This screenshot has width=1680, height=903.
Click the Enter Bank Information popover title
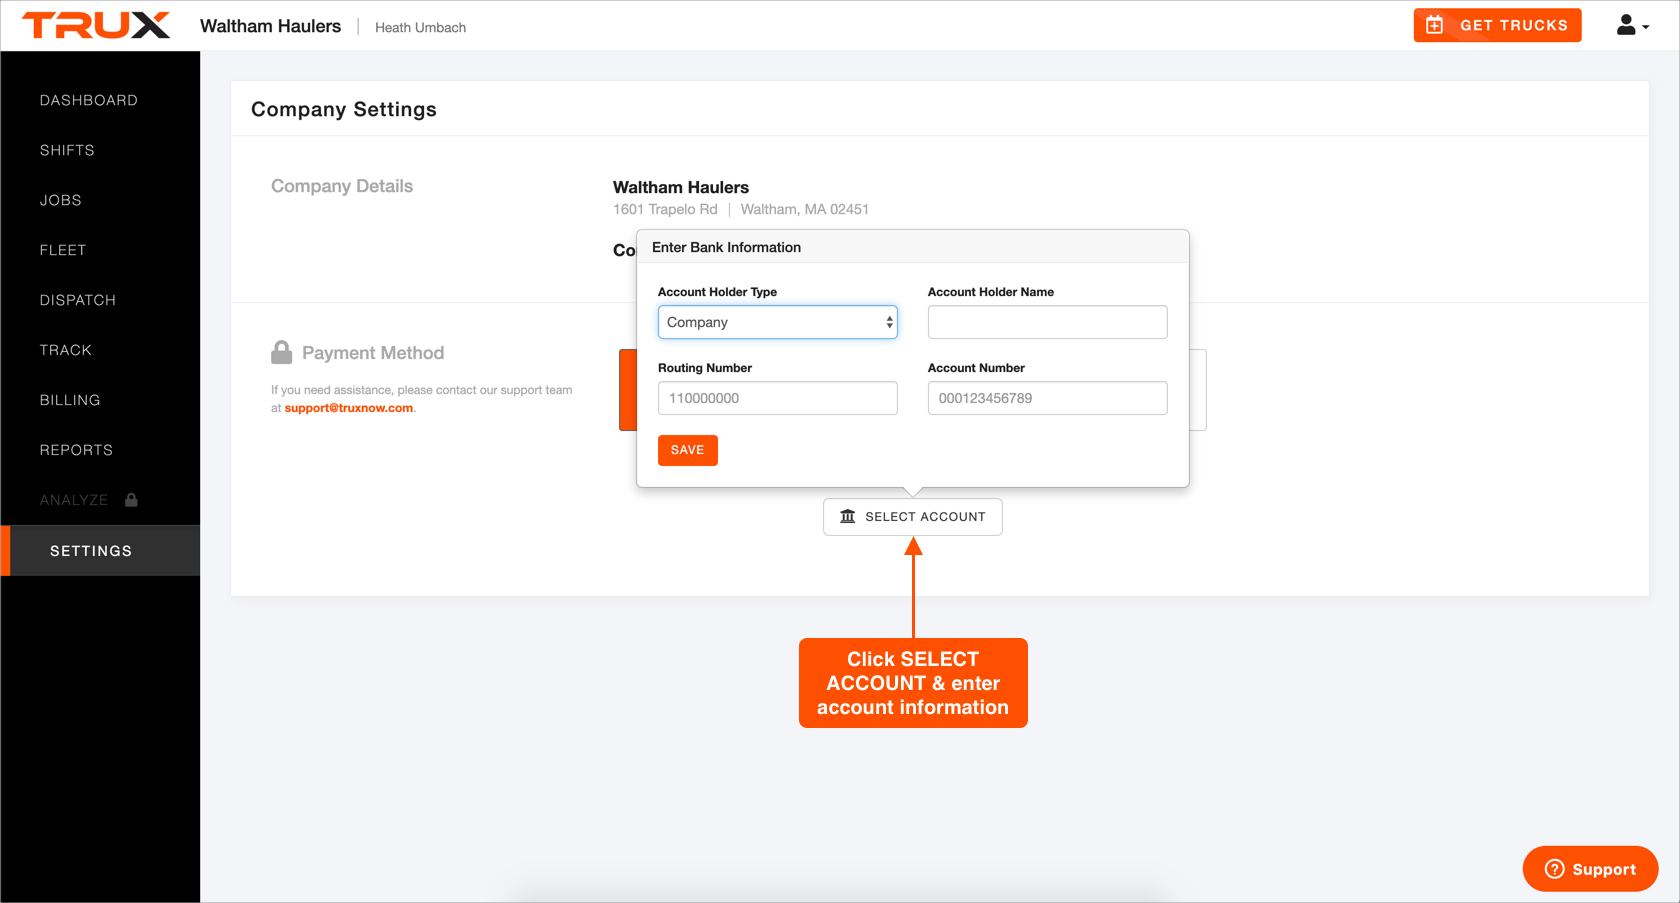(726, 247)
